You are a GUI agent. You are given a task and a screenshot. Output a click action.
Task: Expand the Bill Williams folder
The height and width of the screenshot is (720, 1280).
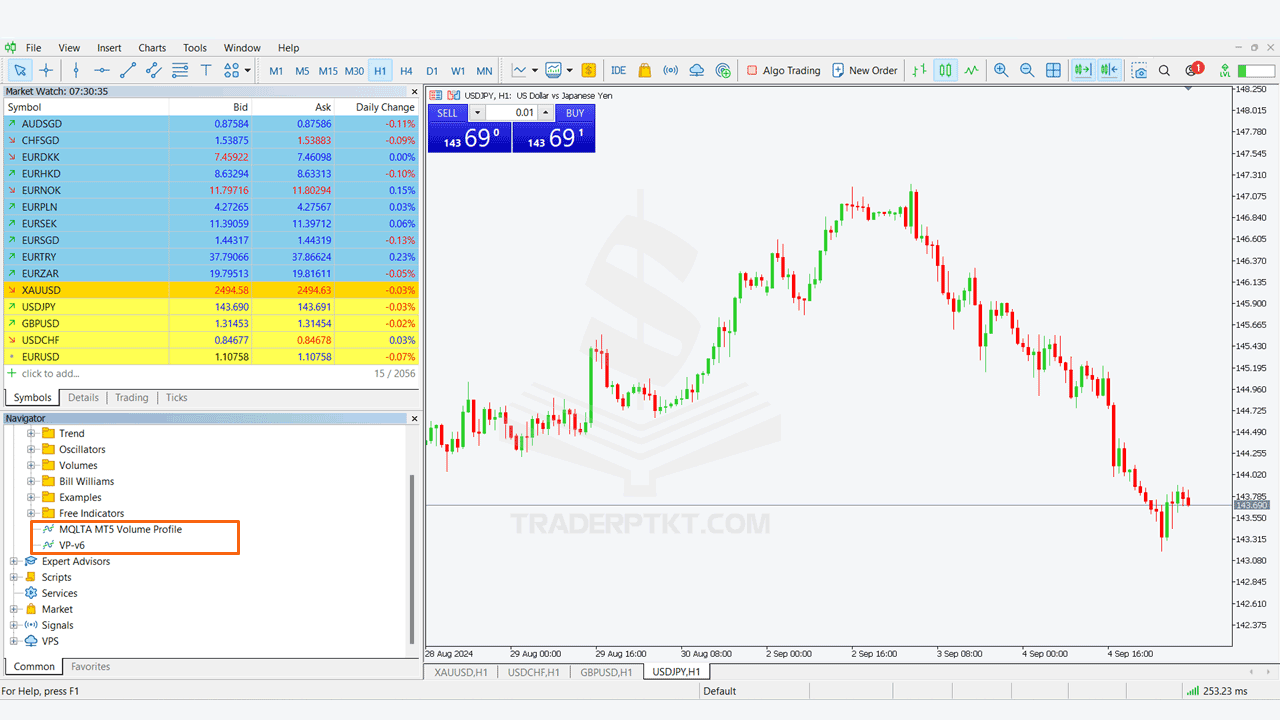pyautogui.click(x=31, y=481)
